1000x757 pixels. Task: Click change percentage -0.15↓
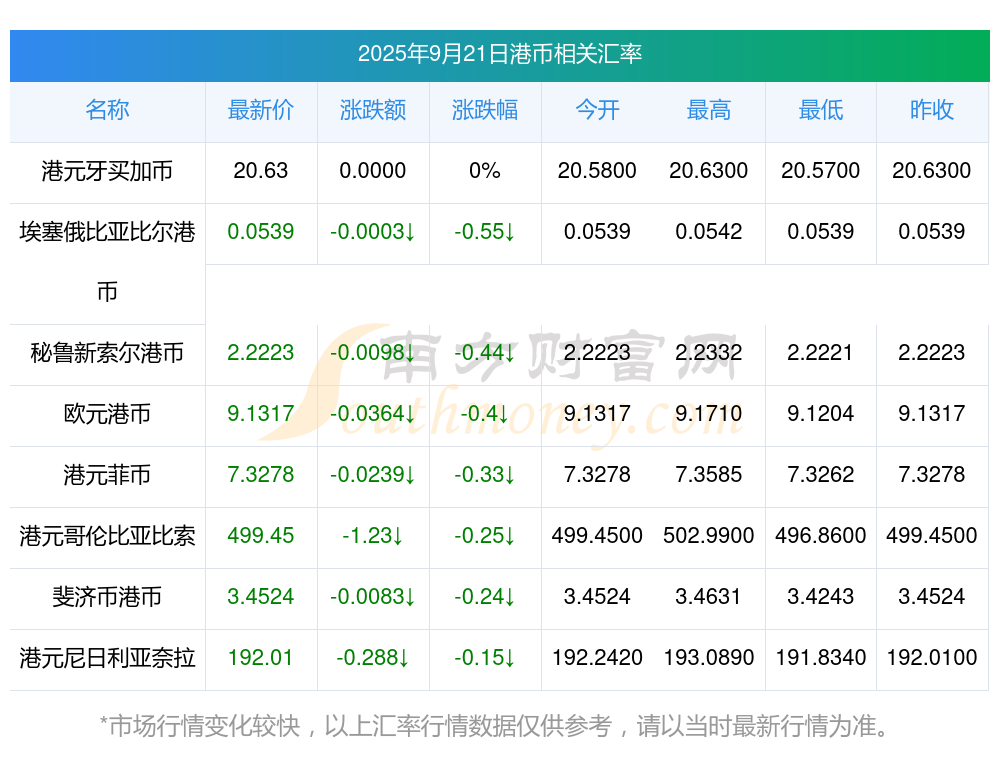click(485, 658)
